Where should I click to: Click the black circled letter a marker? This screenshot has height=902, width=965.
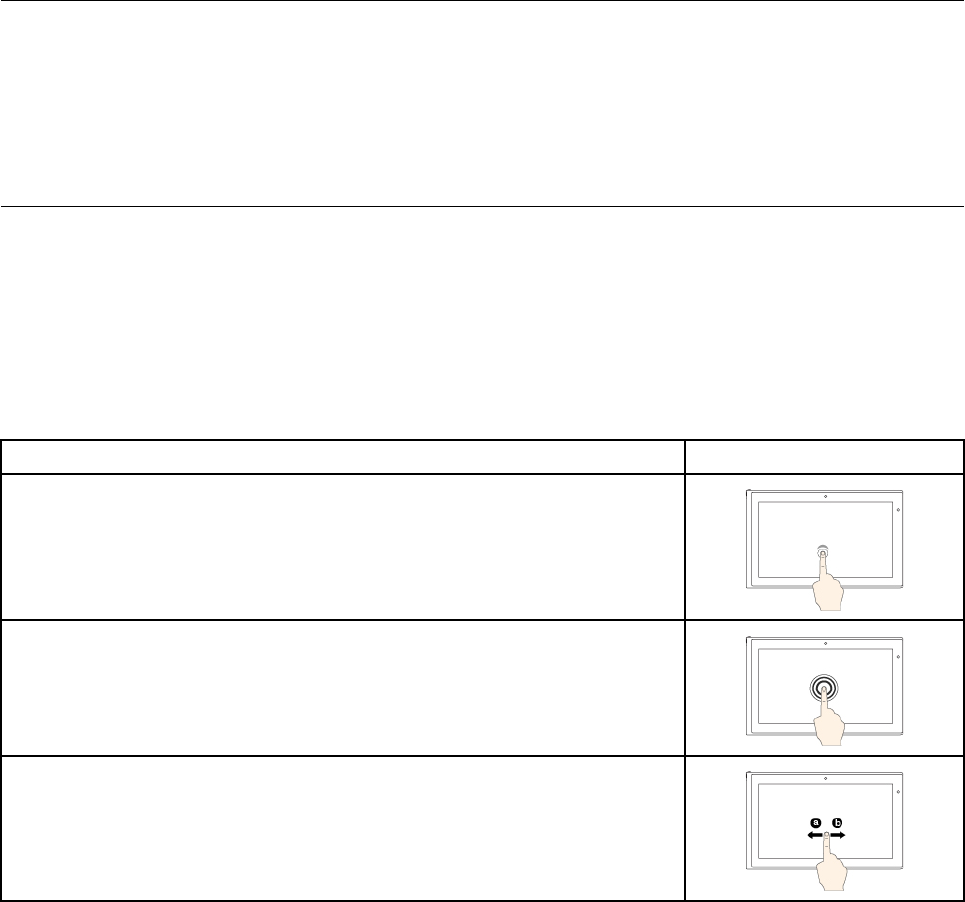[815, 823]
